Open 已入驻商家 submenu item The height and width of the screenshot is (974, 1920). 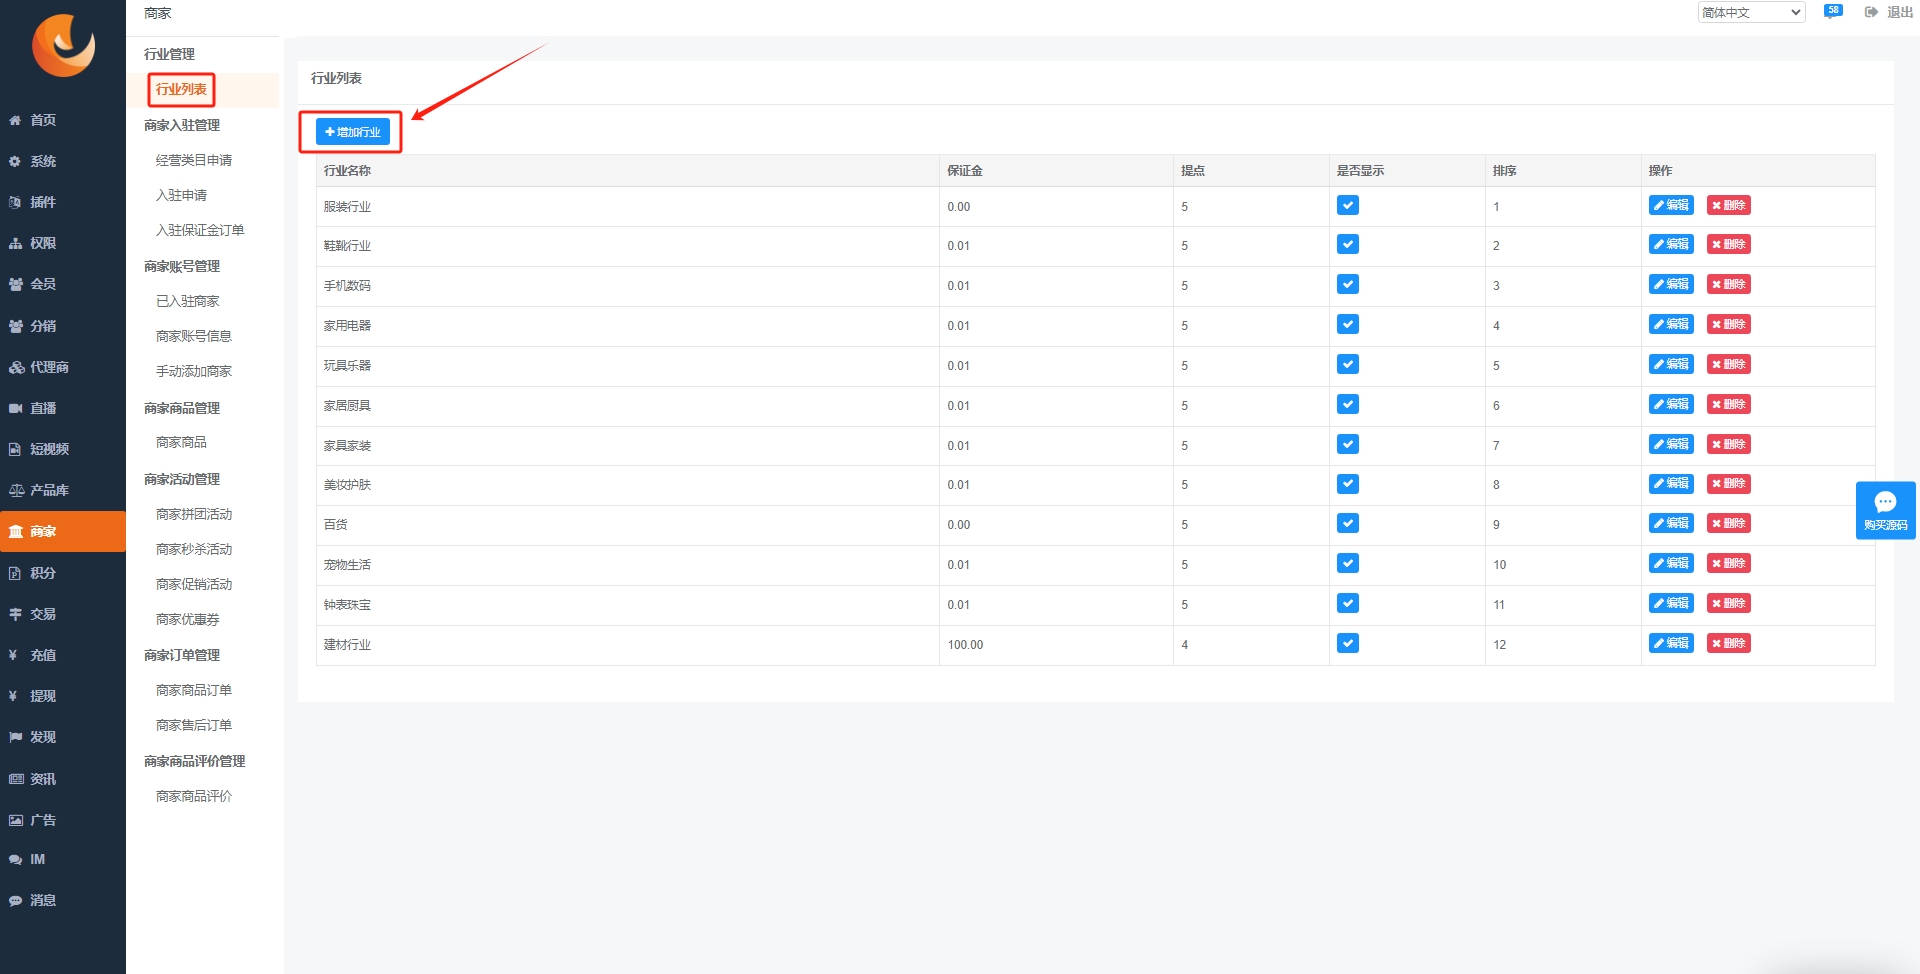187,301
